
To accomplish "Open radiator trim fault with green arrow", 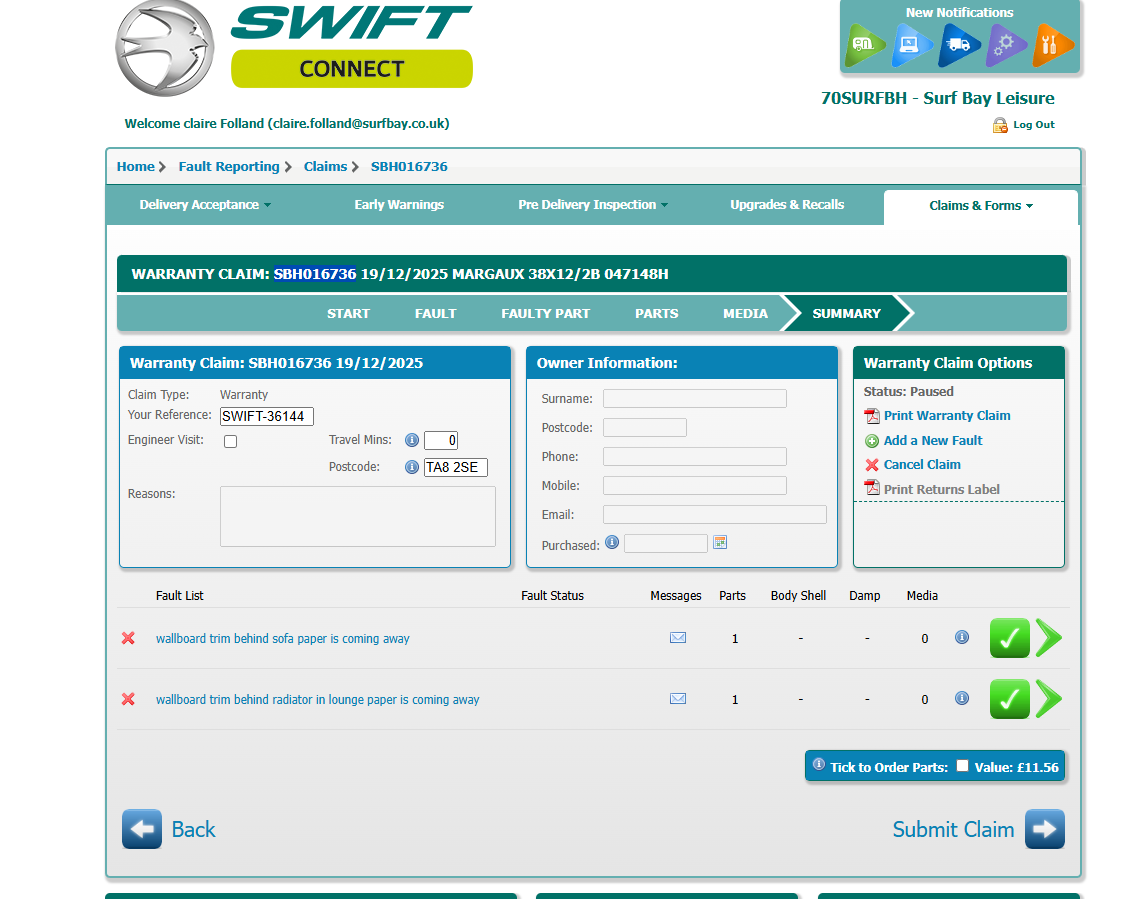I will pos(1049,699).
